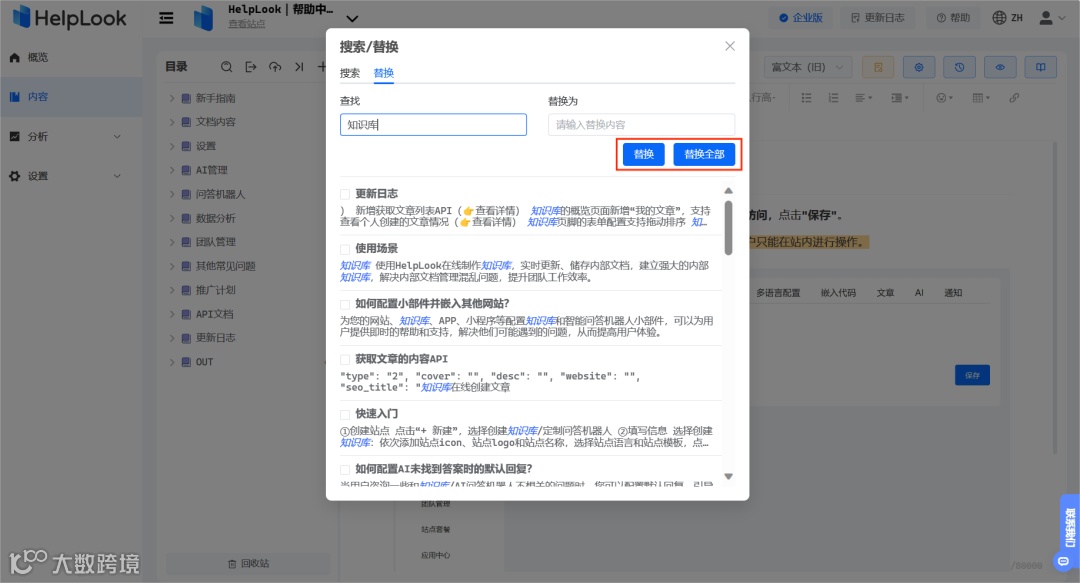Click inside the 替换为 input field

(640, 124)
